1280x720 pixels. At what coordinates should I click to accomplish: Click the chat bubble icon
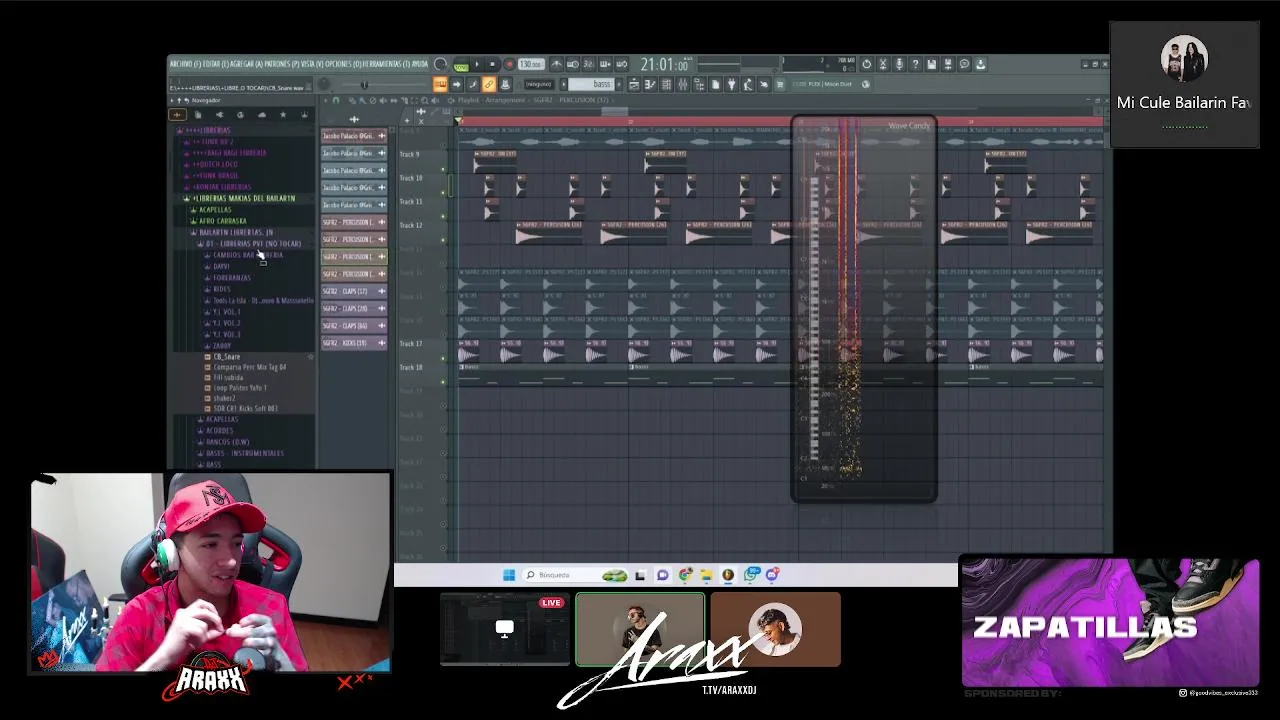pyautogui.click(x=964, y=64)
